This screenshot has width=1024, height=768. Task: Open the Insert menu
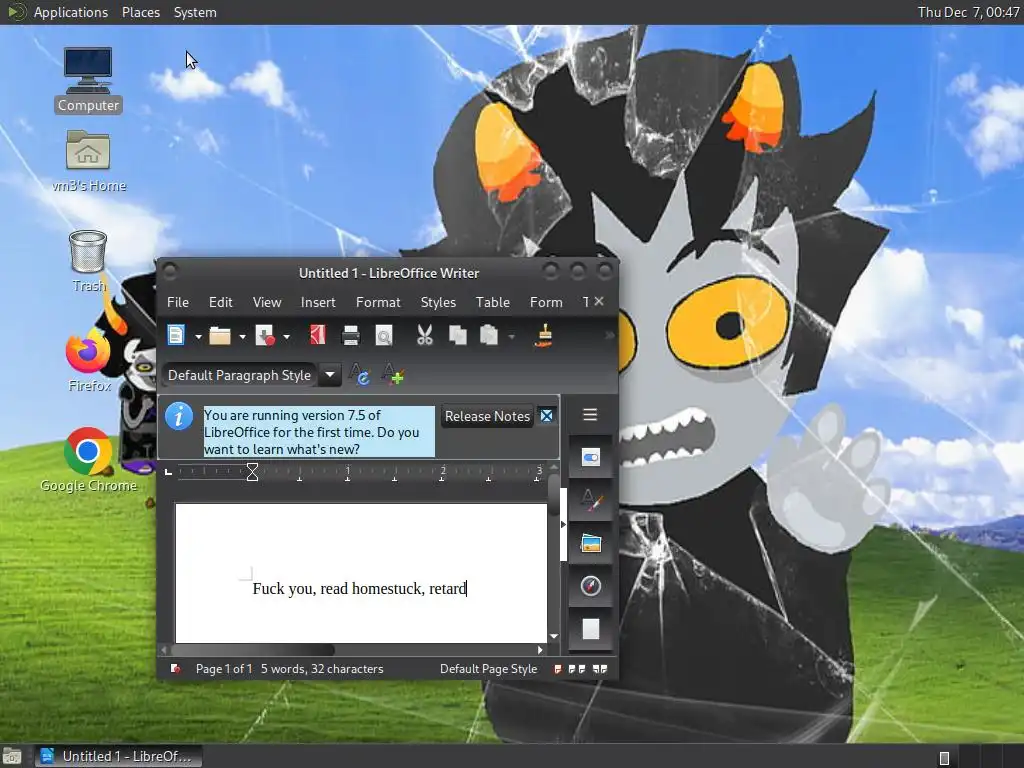[318, 302]
